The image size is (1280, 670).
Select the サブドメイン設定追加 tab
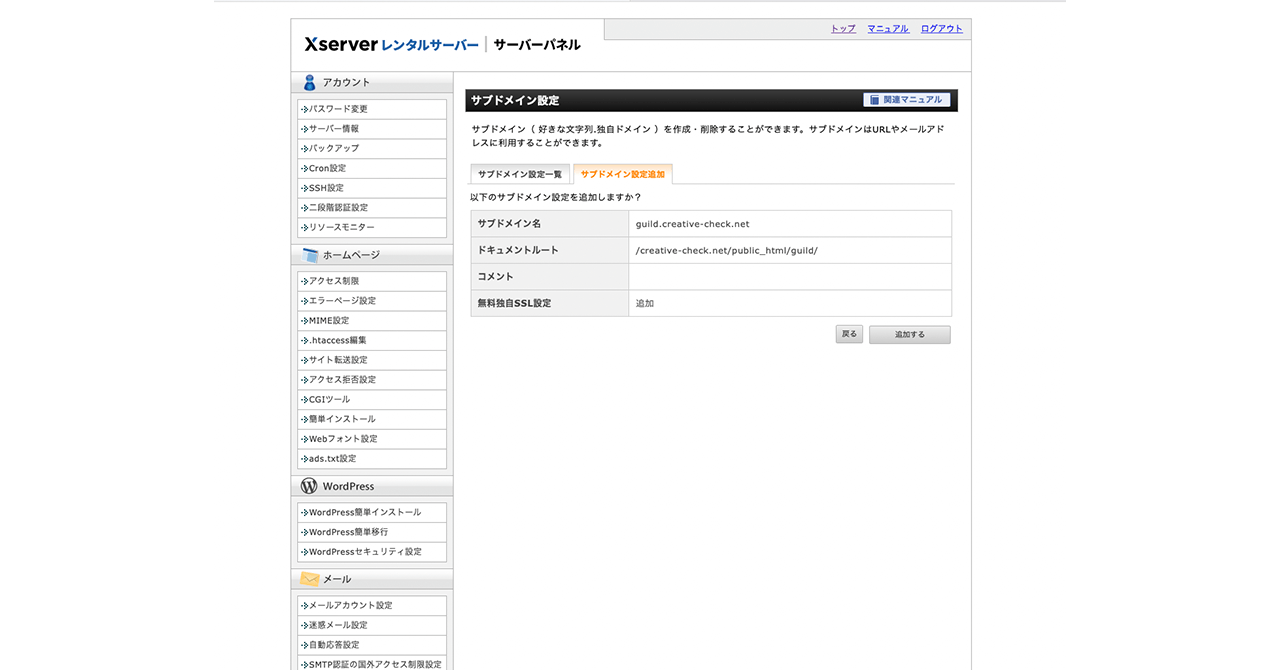pos(622,174)
